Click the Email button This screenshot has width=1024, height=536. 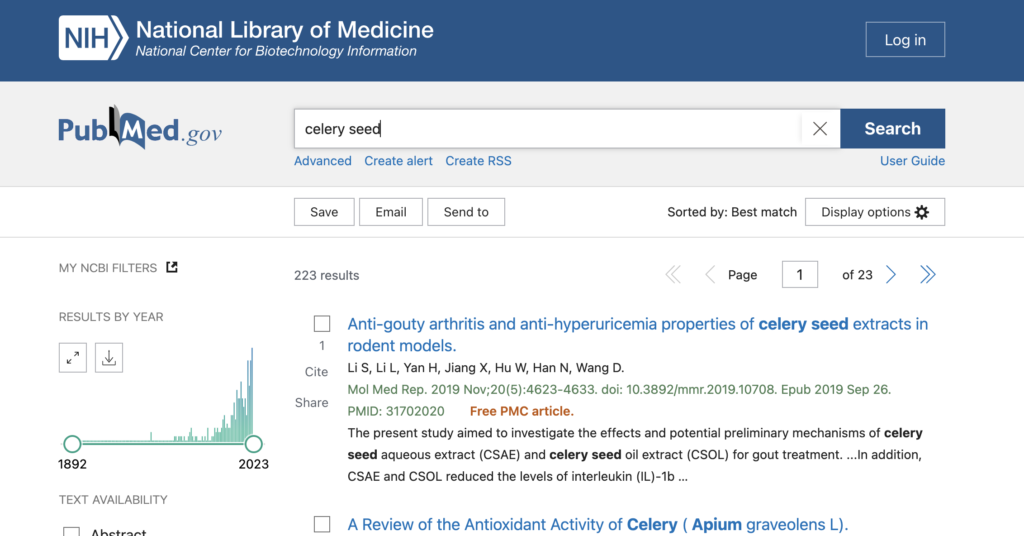tap(391, 212)
